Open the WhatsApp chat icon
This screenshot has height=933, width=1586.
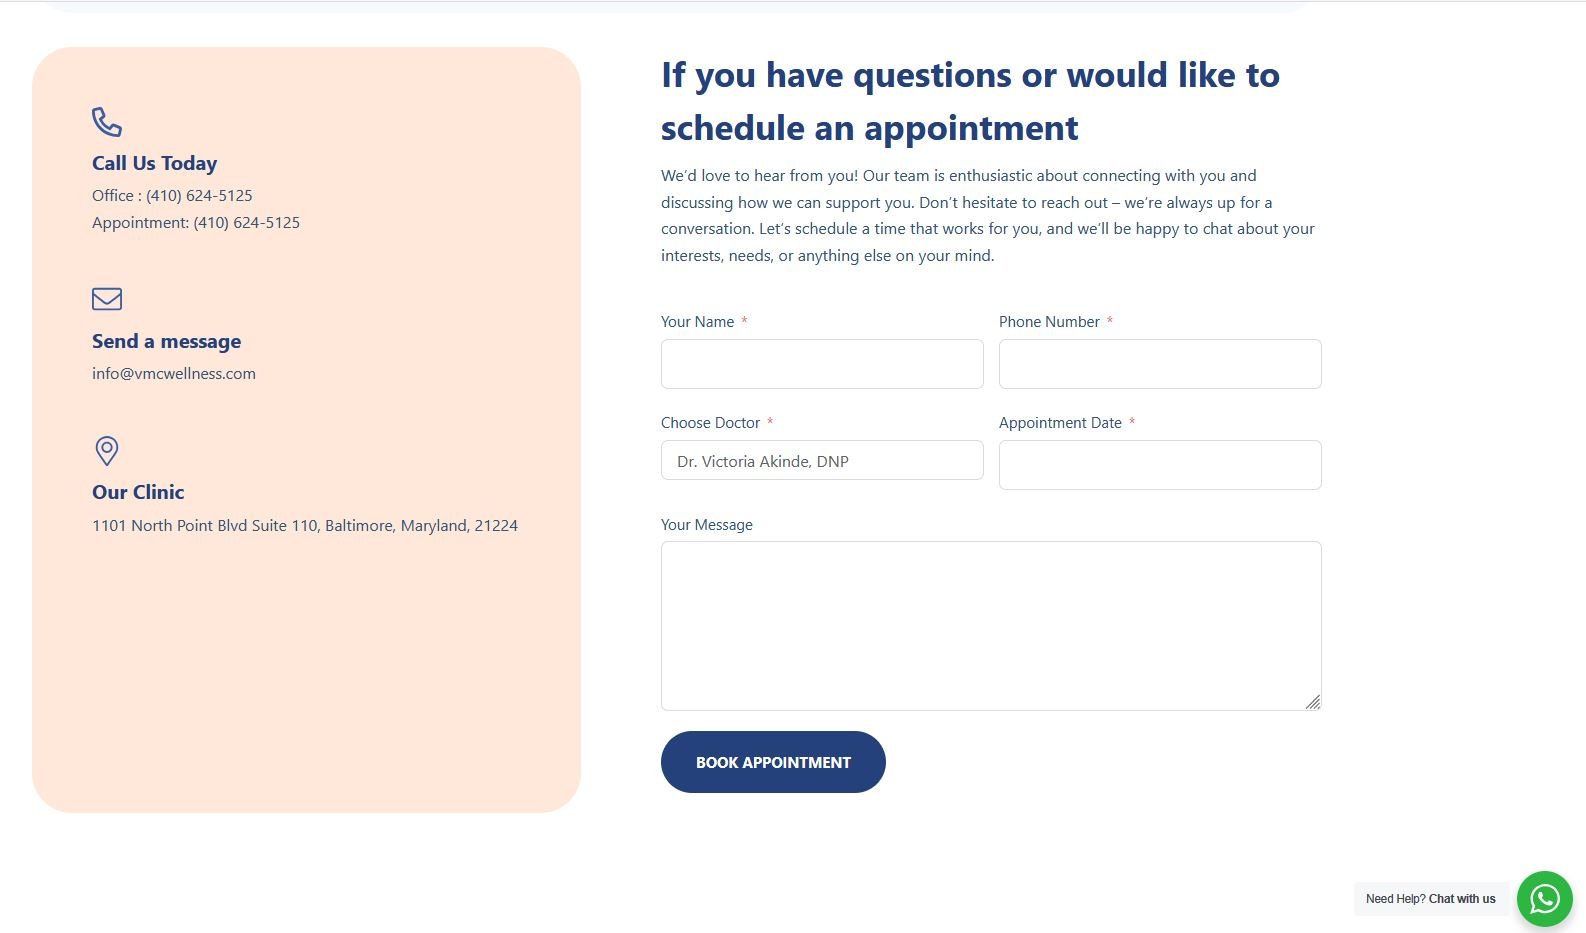pos(1544,899)
